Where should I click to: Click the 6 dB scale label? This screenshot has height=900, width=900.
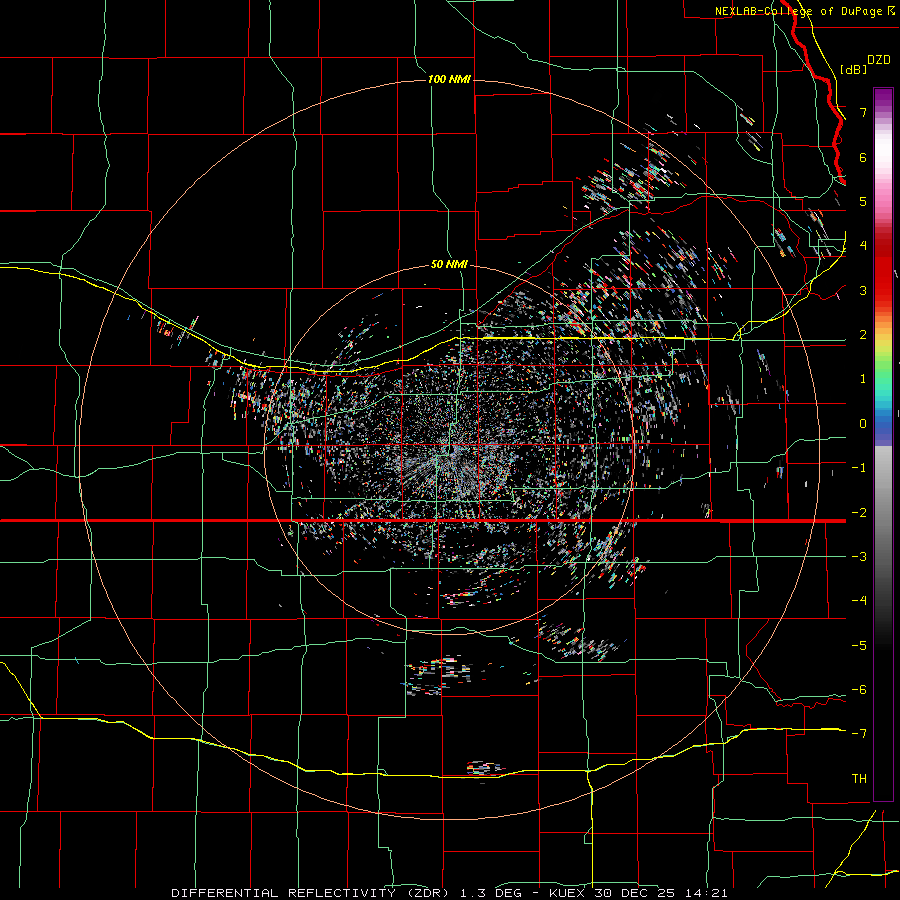[863, 157]
